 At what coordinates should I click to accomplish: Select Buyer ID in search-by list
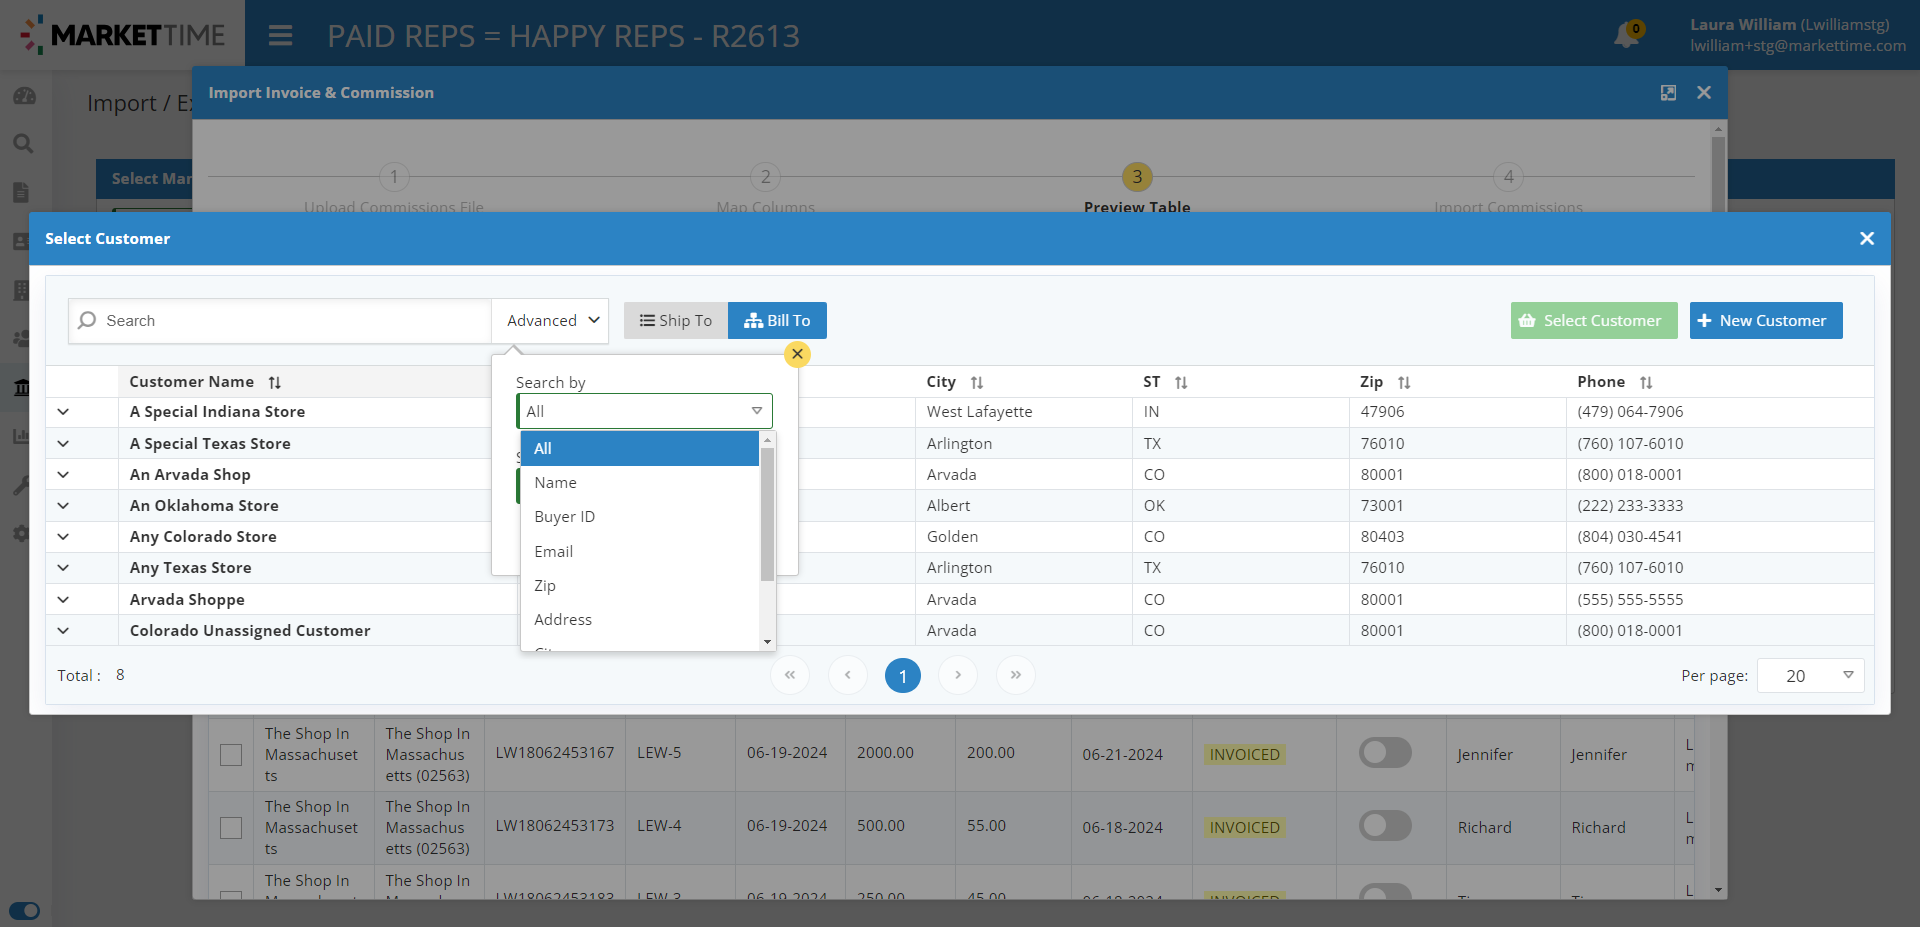tap(564, 517)
